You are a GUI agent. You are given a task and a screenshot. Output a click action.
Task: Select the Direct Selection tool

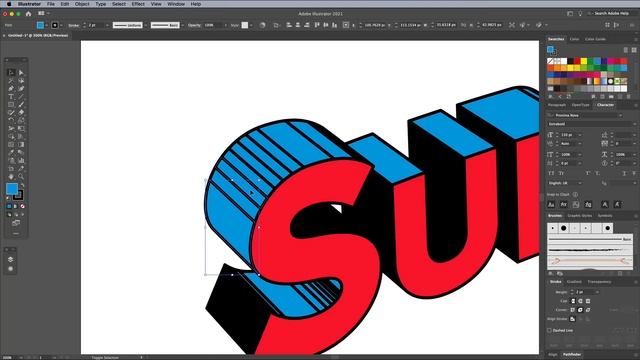click(x=21, y=73)
